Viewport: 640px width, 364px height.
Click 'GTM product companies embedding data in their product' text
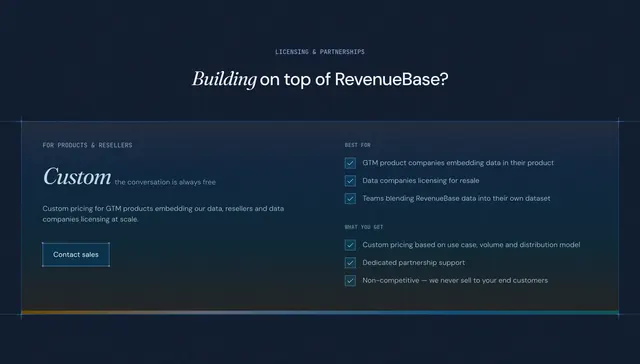[458, 163]
